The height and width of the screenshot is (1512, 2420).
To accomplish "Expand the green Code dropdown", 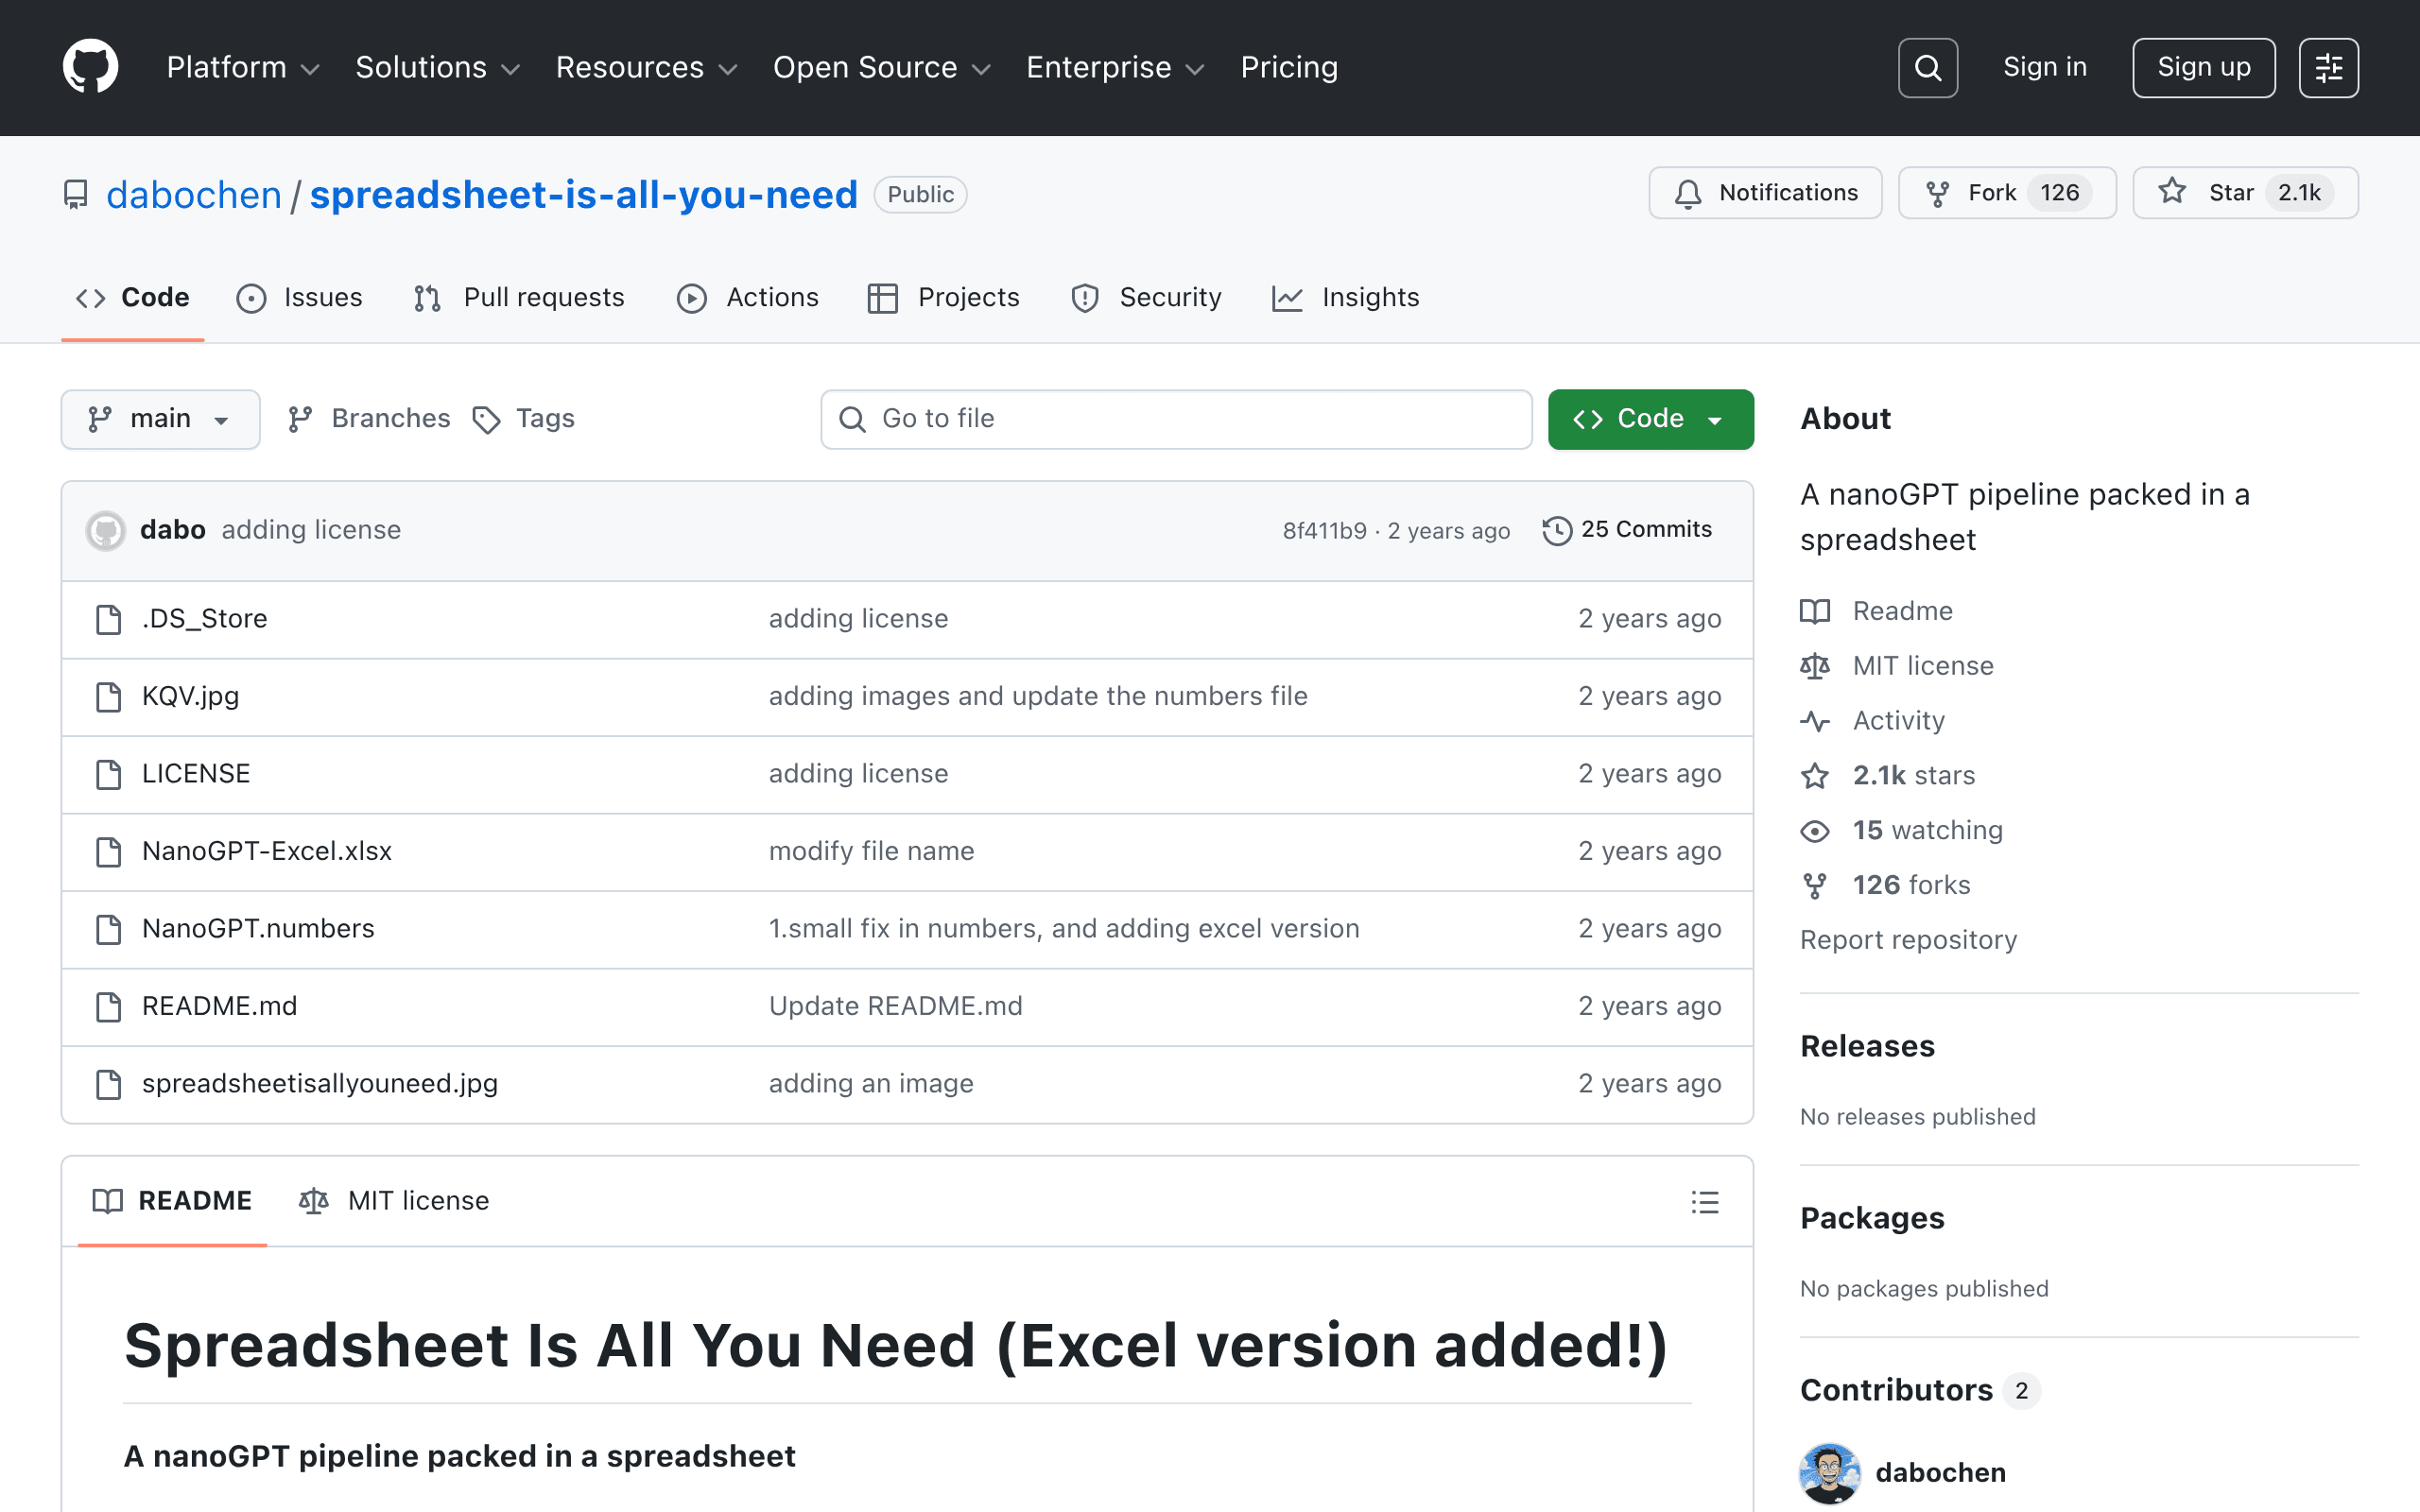I will coord(1650,419).
